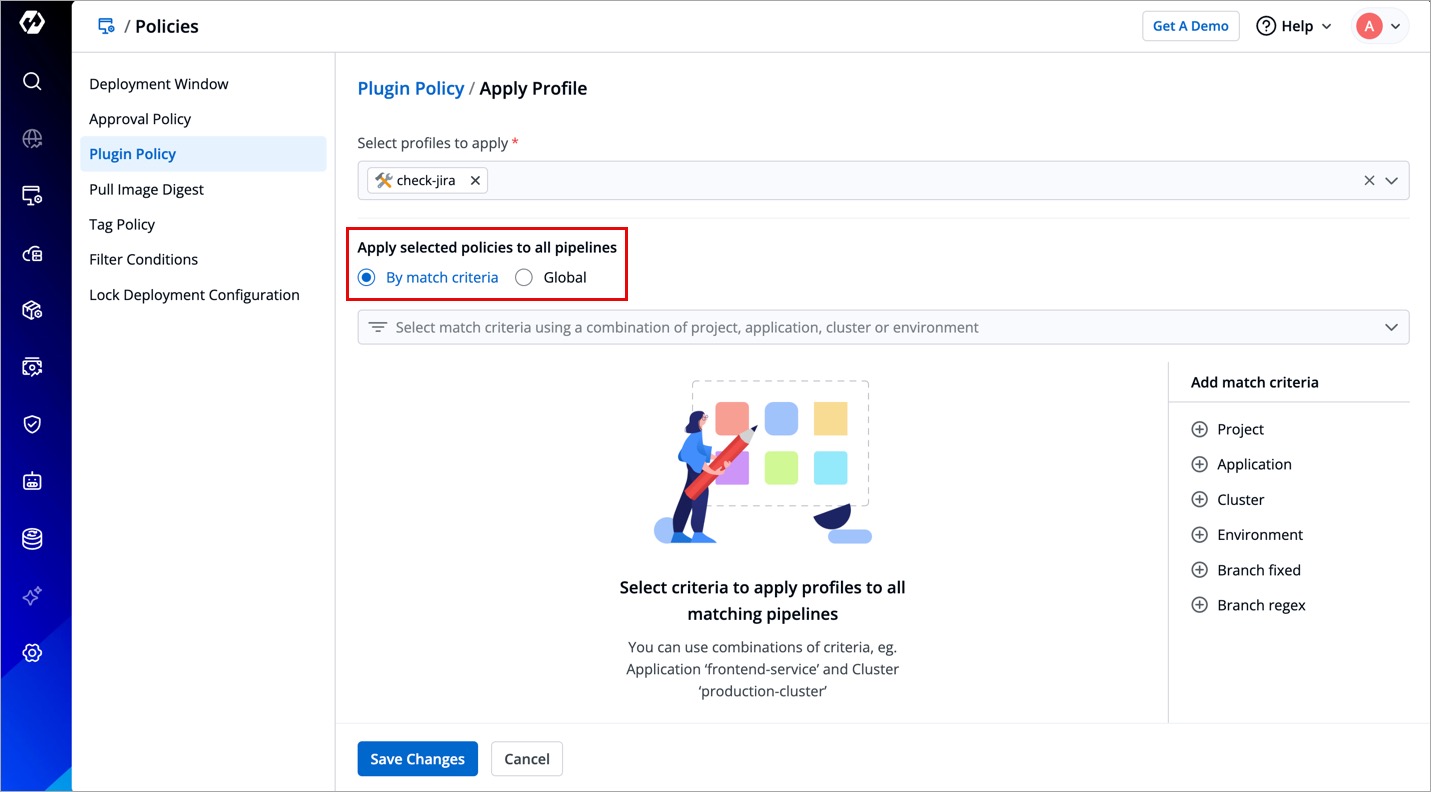Remove the check-jira profile chip
The image size is (1431, 792).
[x=475, y=181]
